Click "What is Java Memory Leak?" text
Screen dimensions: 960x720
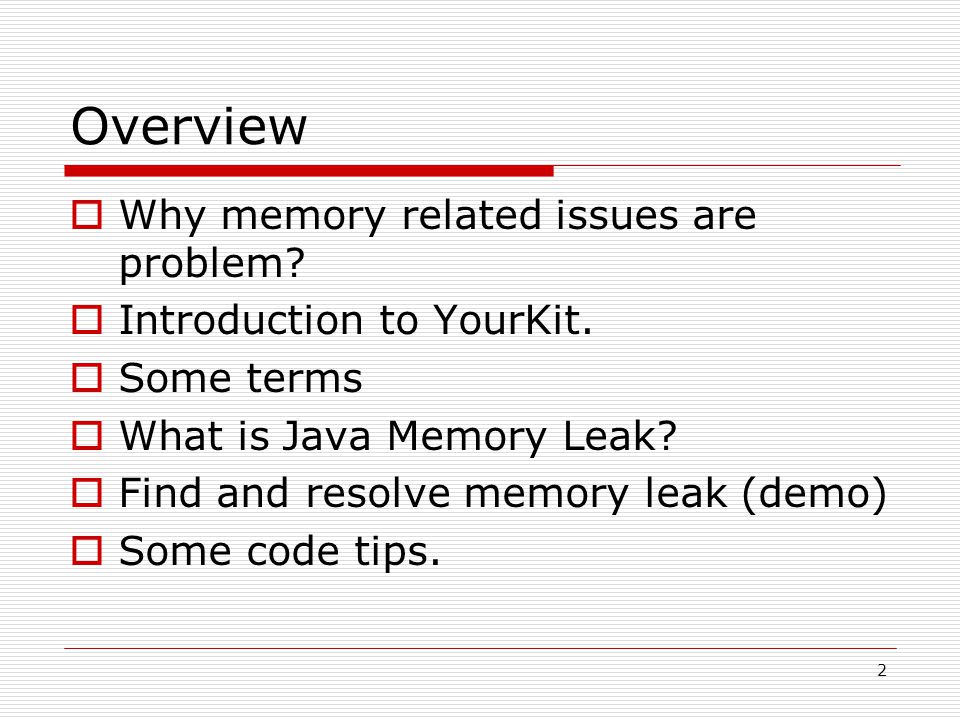pyautogui.click(x=398, y=436)
